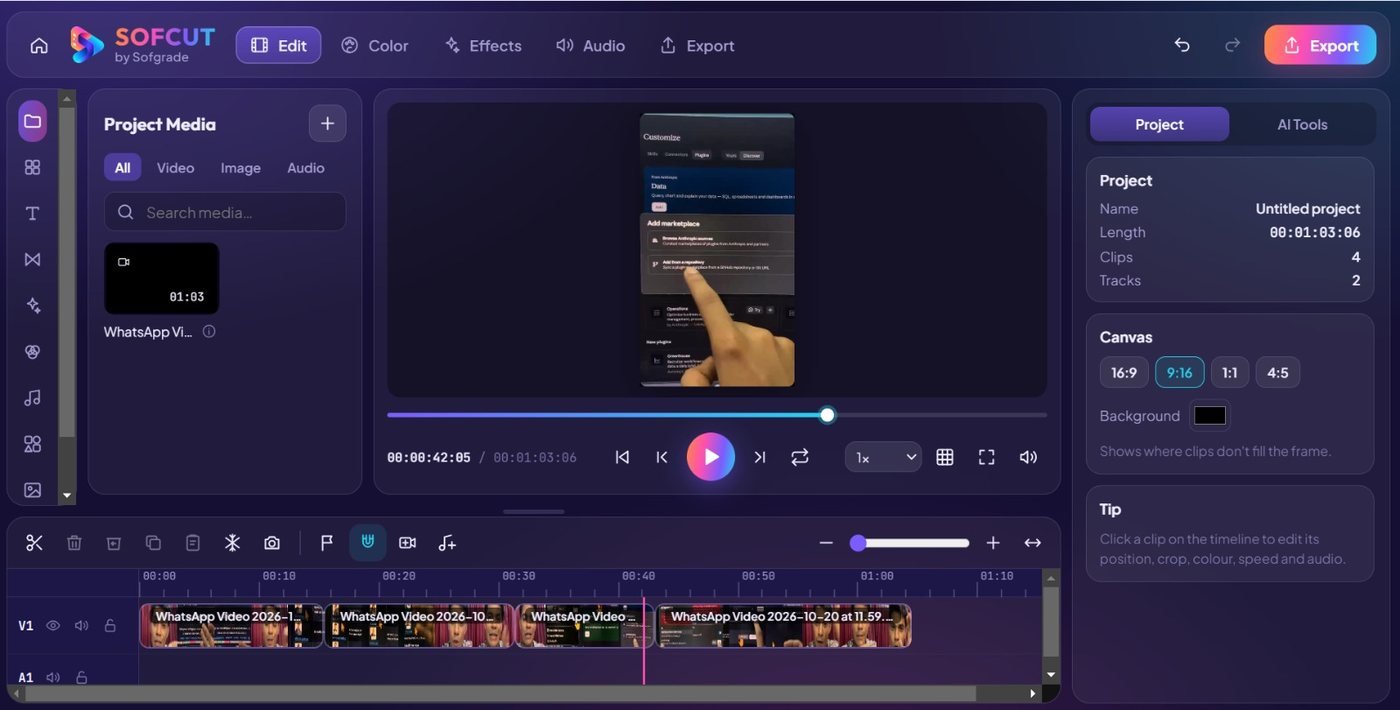Add an audio track music-plus icon
This screenshot has width=1400, height=710.
coord(447,542)
